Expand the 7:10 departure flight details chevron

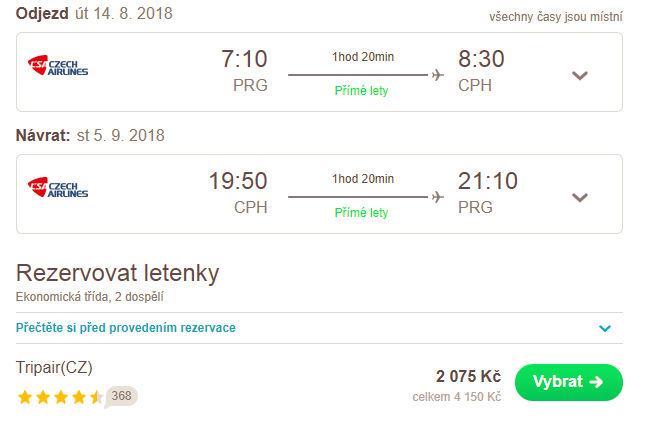tap(579, 76)
